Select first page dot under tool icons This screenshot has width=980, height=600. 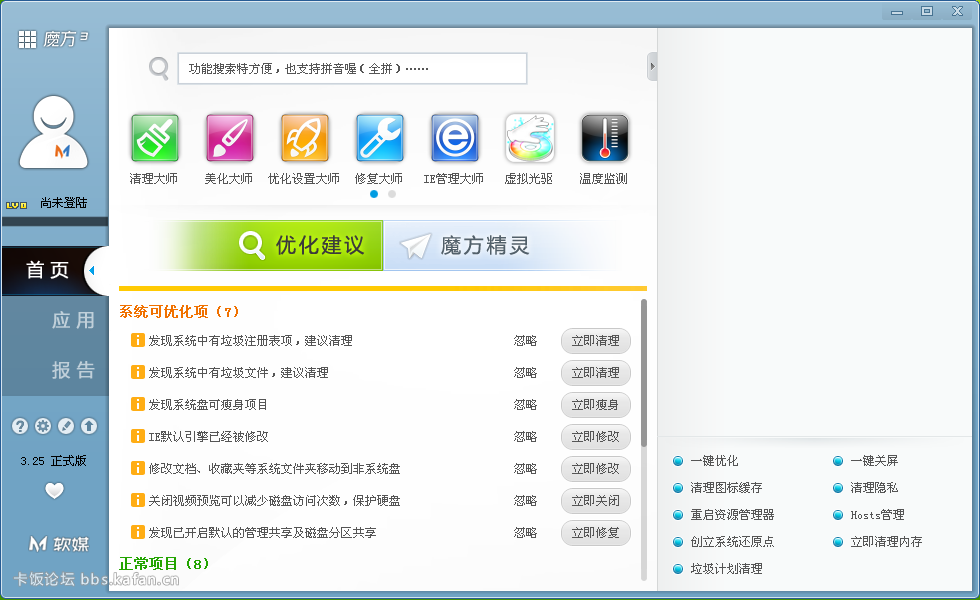[374, 194]
